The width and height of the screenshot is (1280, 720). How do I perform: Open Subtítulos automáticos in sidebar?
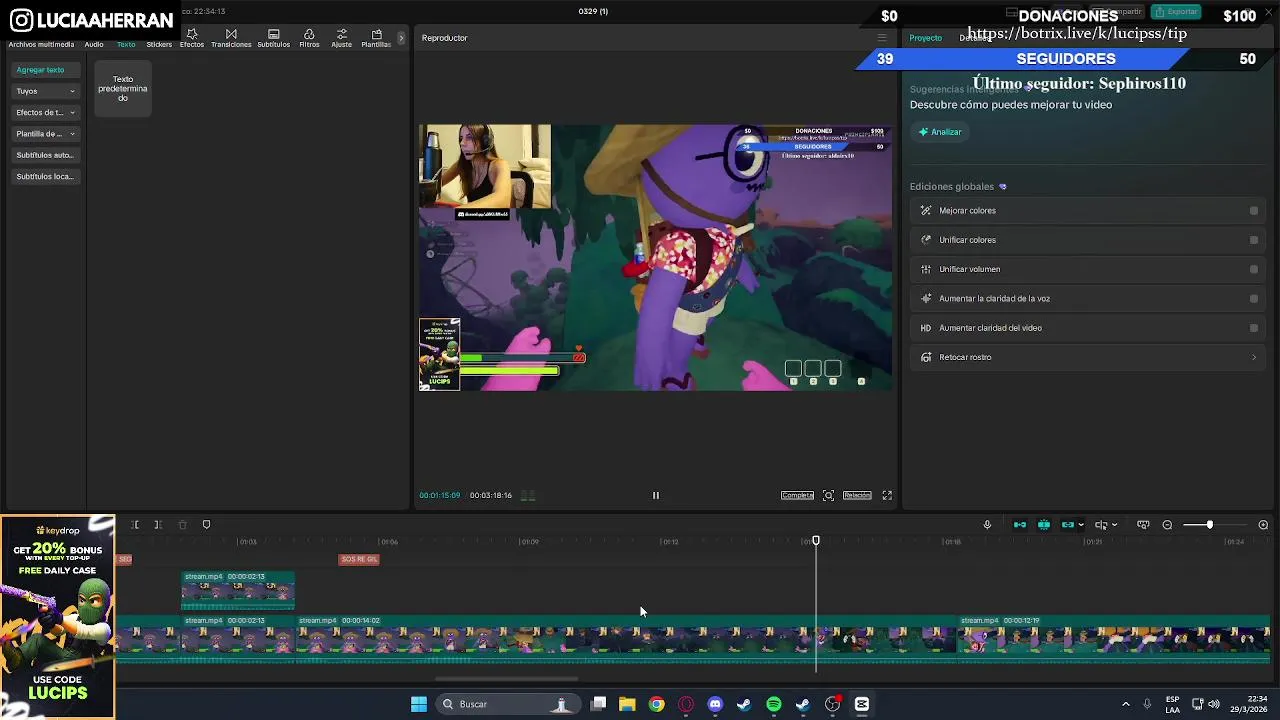(x=45, y=155)
